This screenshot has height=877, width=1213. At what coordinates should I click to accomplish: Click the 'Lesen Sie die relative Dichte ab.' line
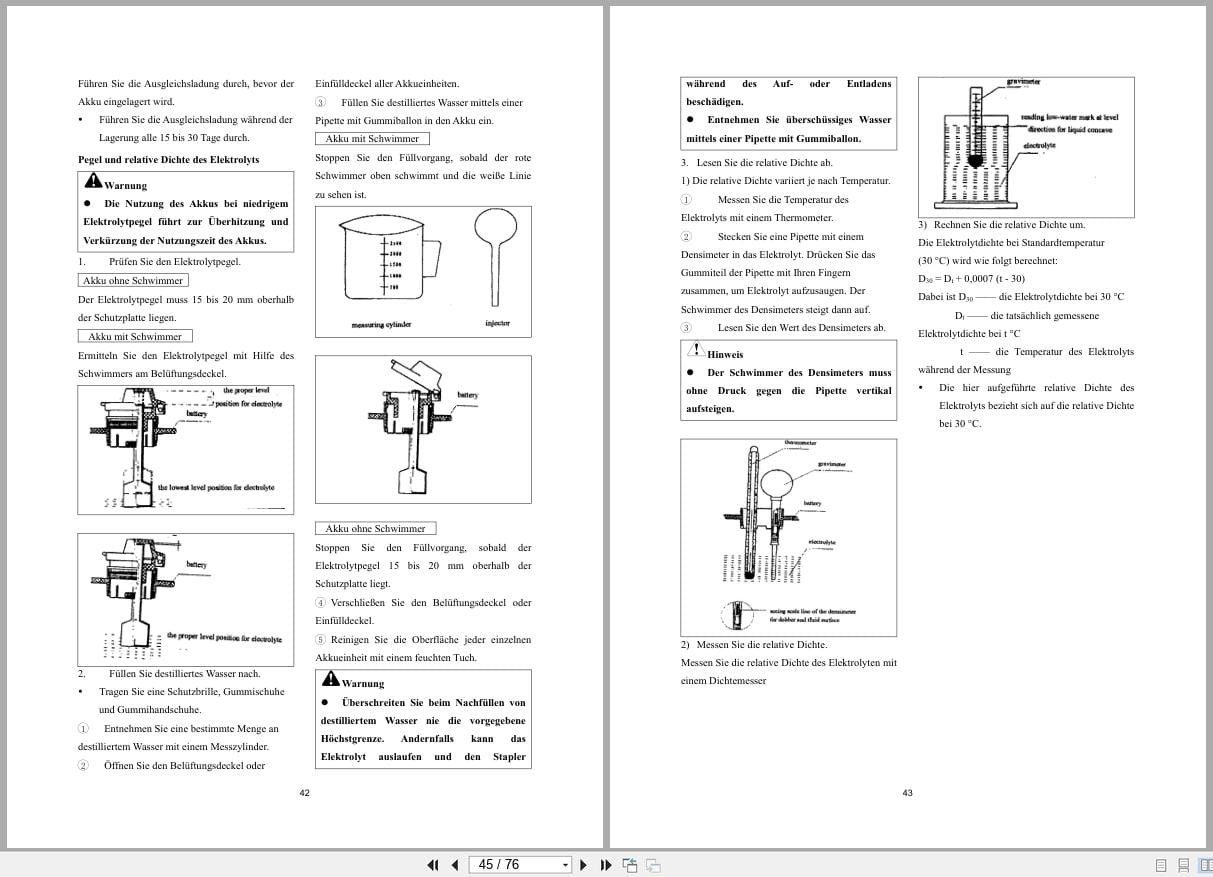(764, 162)
